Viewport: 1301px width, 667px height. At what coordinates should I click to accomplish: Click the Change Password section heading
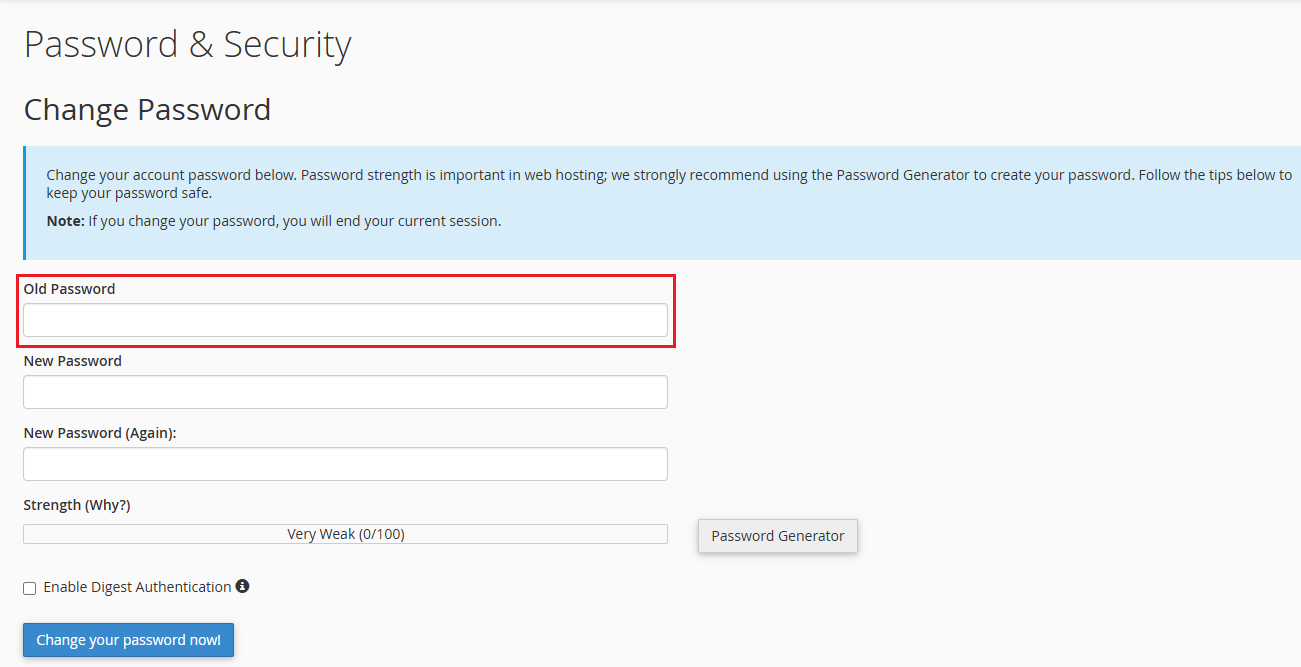pyautogui.click(x=147, y=110)
